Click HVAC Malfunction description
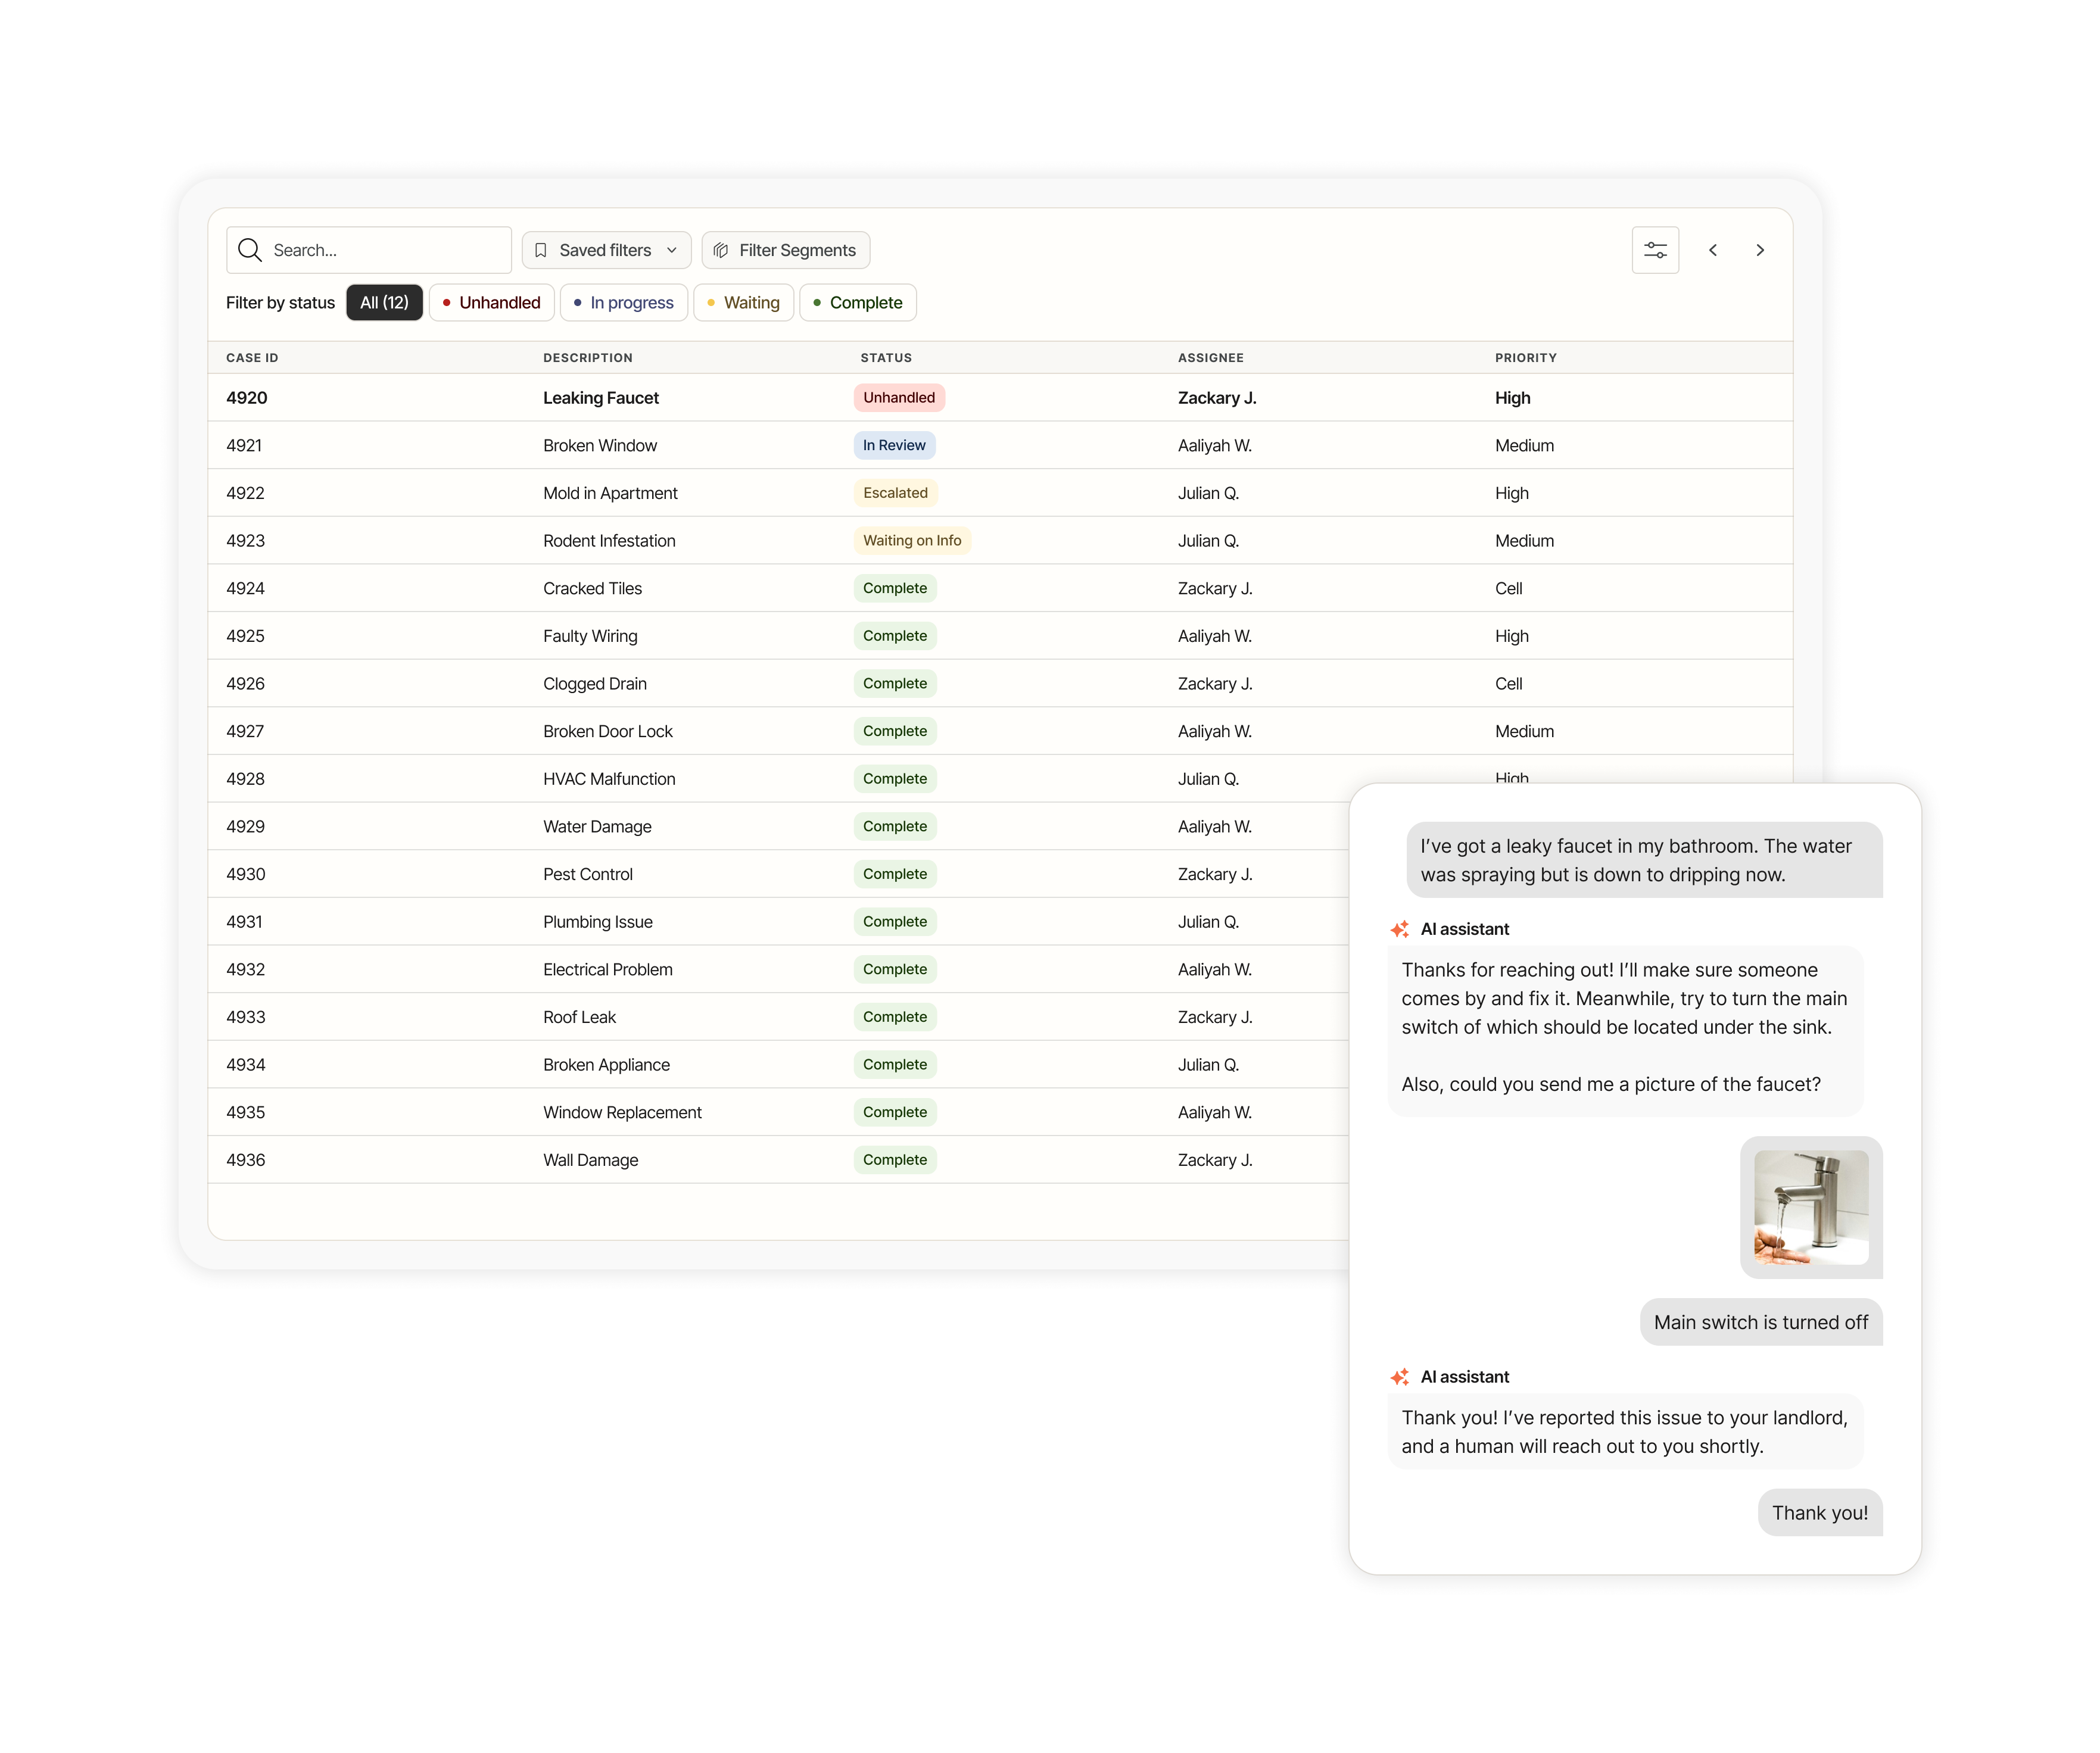Screen dimensions: 2100x1753 [x=609, y=779]
